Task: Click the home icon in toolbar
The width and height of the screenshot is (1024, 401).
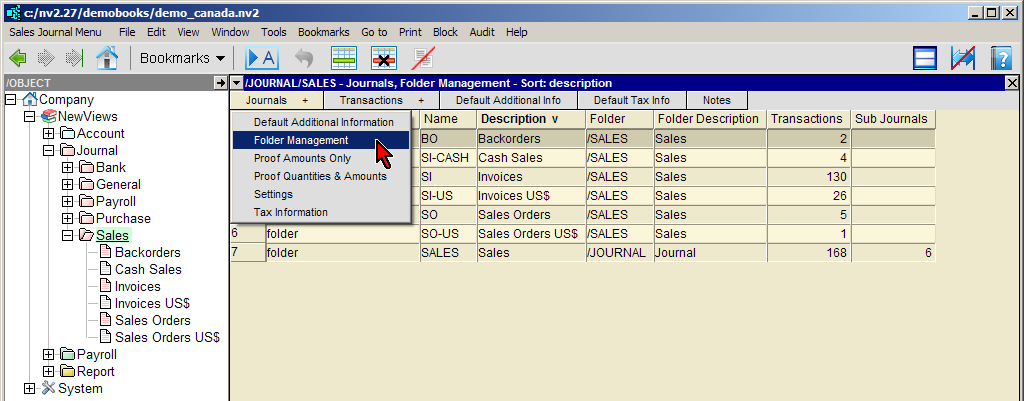Action: 106,58
